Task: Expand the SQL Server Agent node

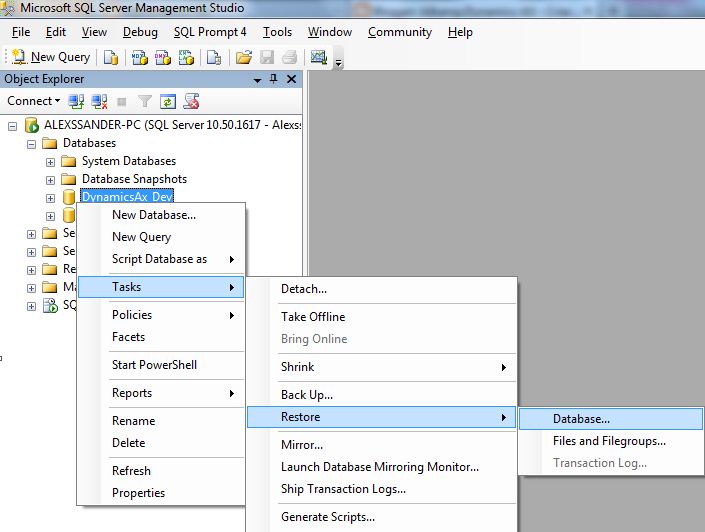Action: [x=31, y=307]
